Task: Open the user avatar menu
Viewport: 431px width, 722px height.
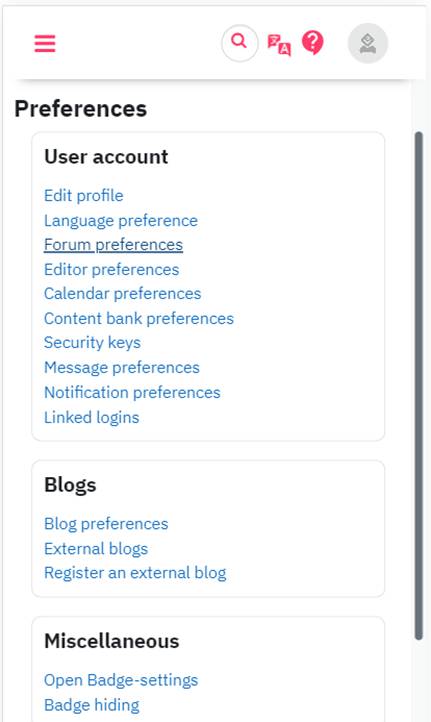Action: [368, 43]
